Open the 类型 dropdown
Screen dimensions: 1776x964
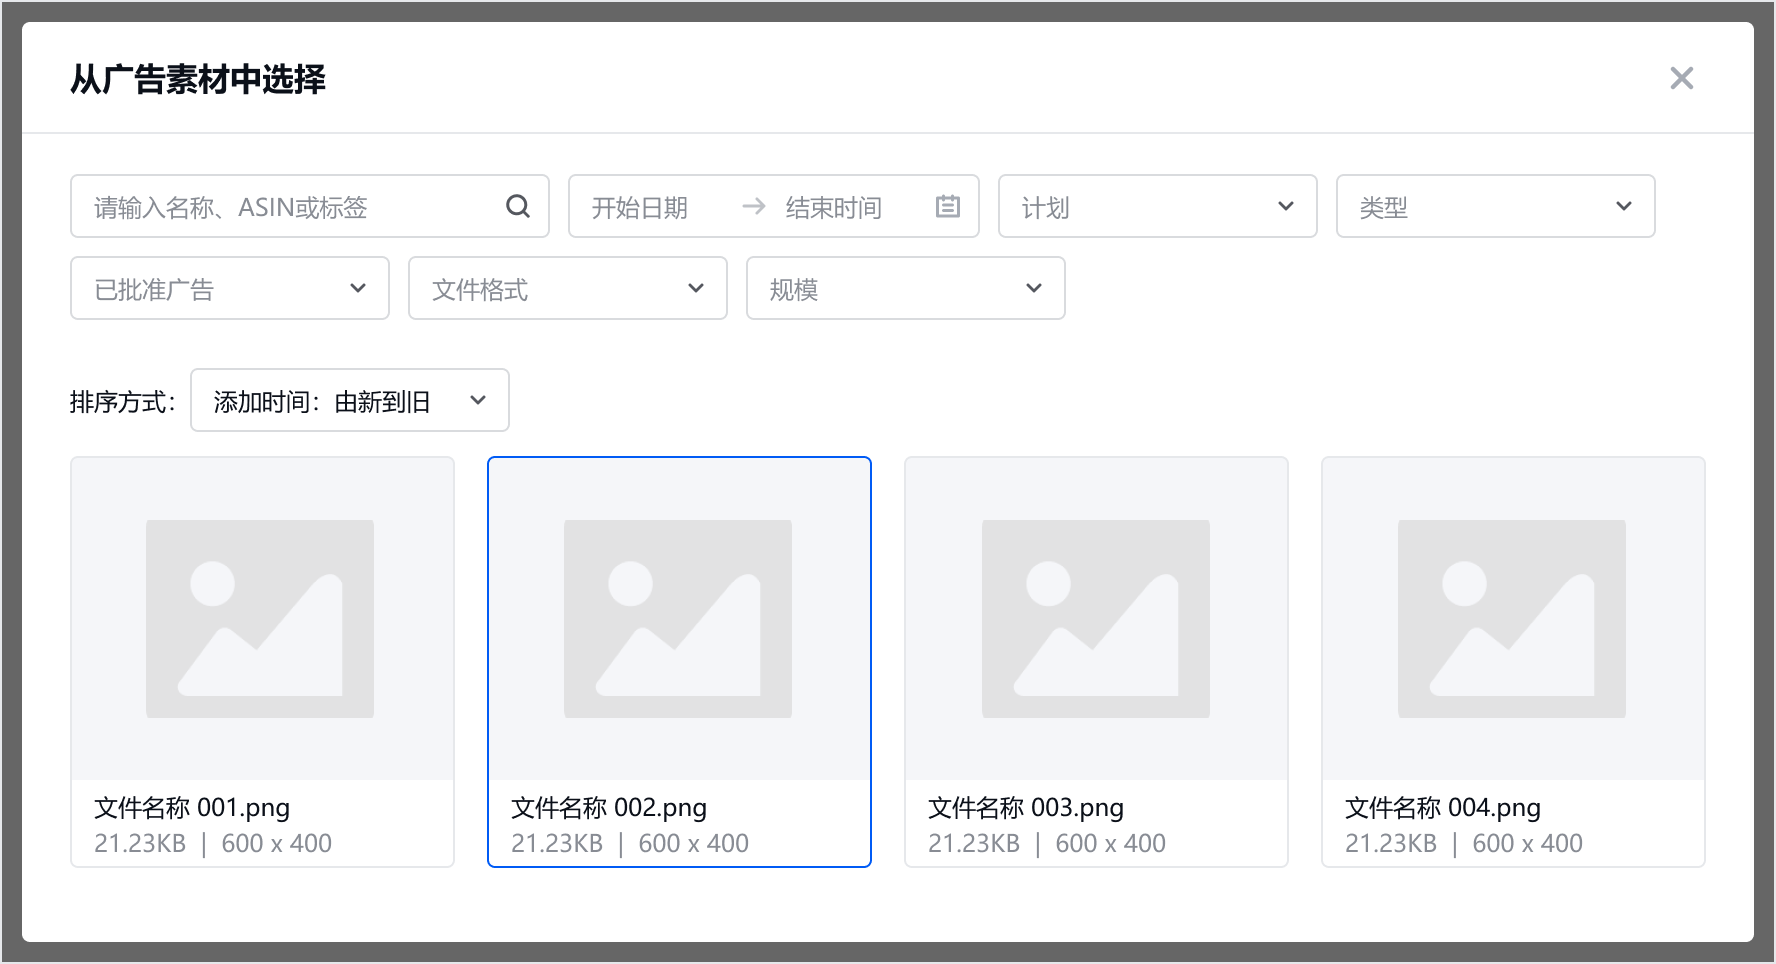click(x=1495, y=206)
